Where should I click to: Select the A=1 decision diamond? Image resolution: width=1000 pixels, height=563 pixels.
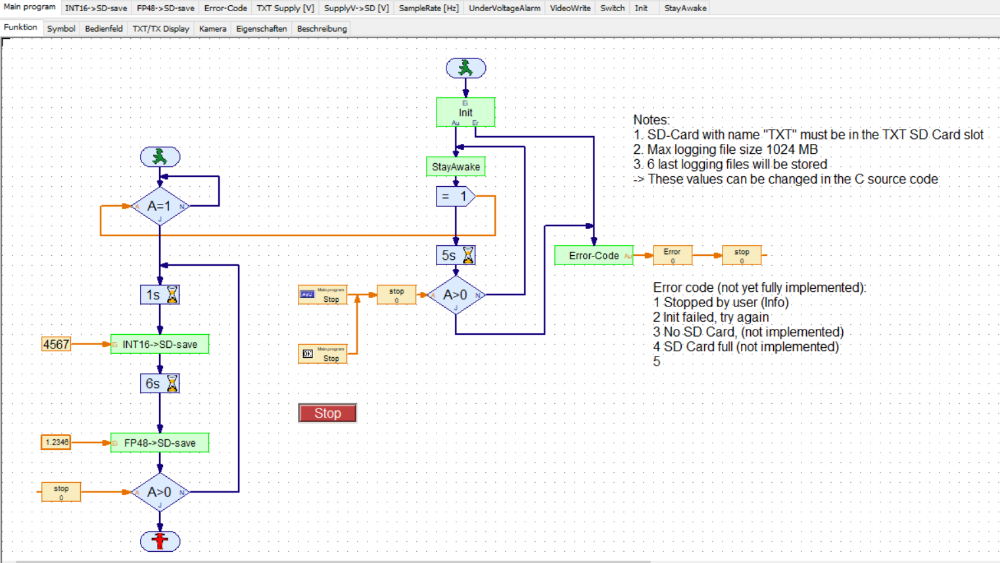click(x=159, y=206)
